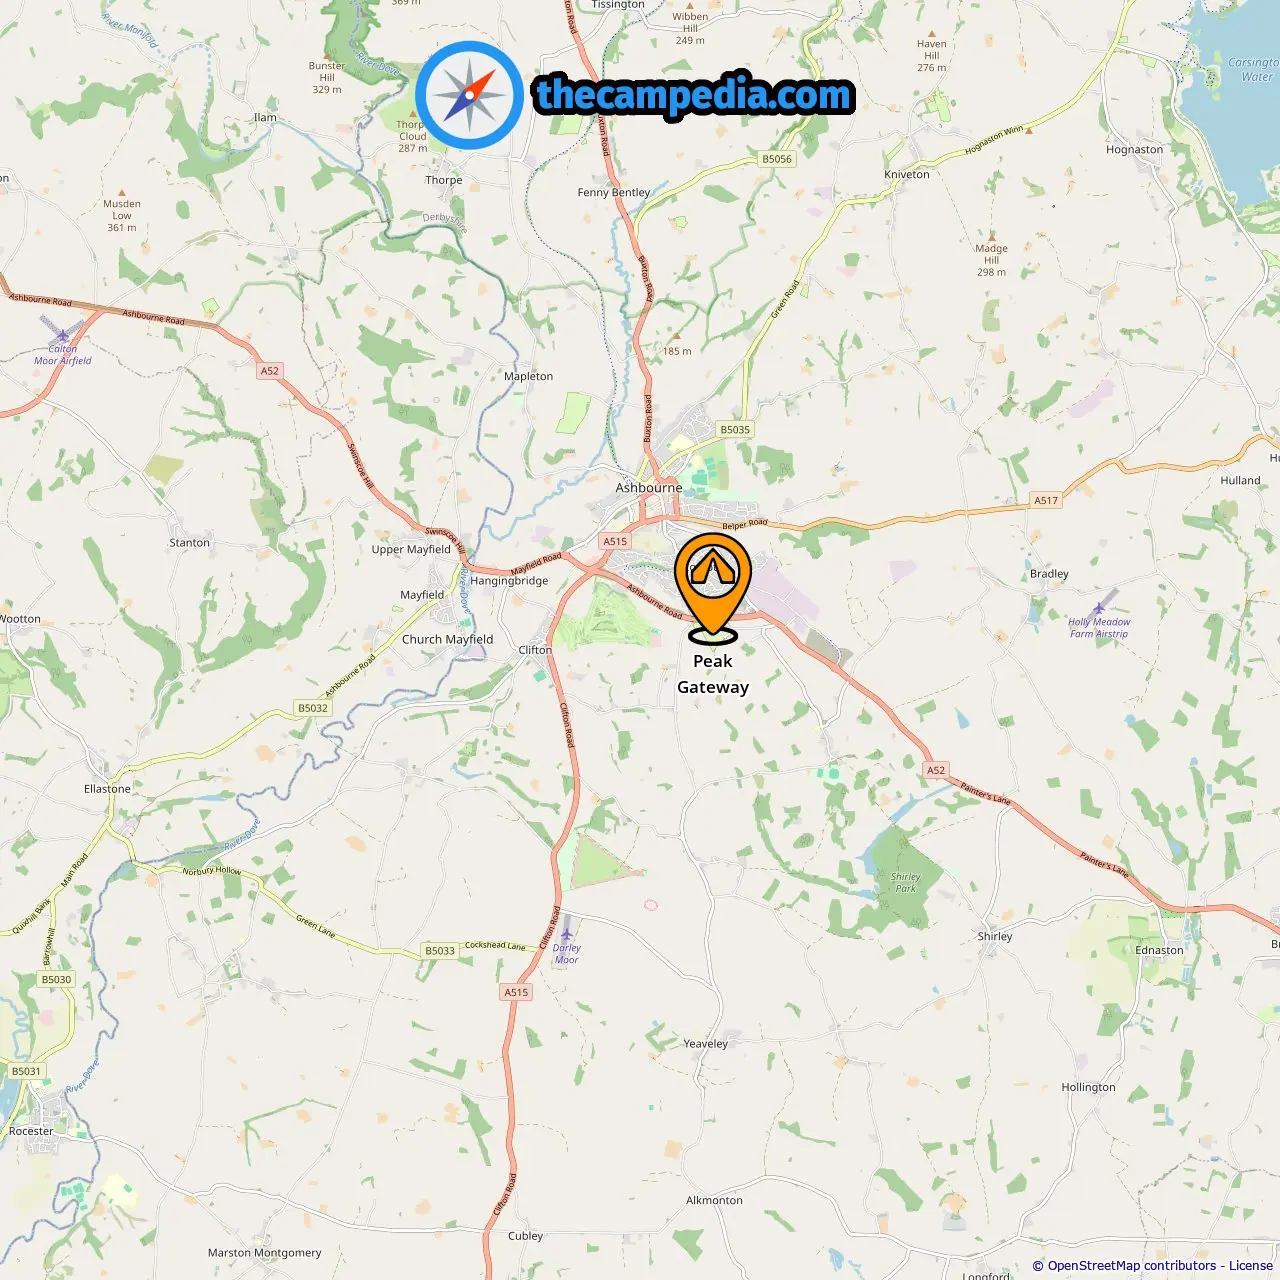Image resolution: width=1280 pixels, height=1280 pixels.
Task: Open the thecampedia.com logo text
Action: point(694,95)
